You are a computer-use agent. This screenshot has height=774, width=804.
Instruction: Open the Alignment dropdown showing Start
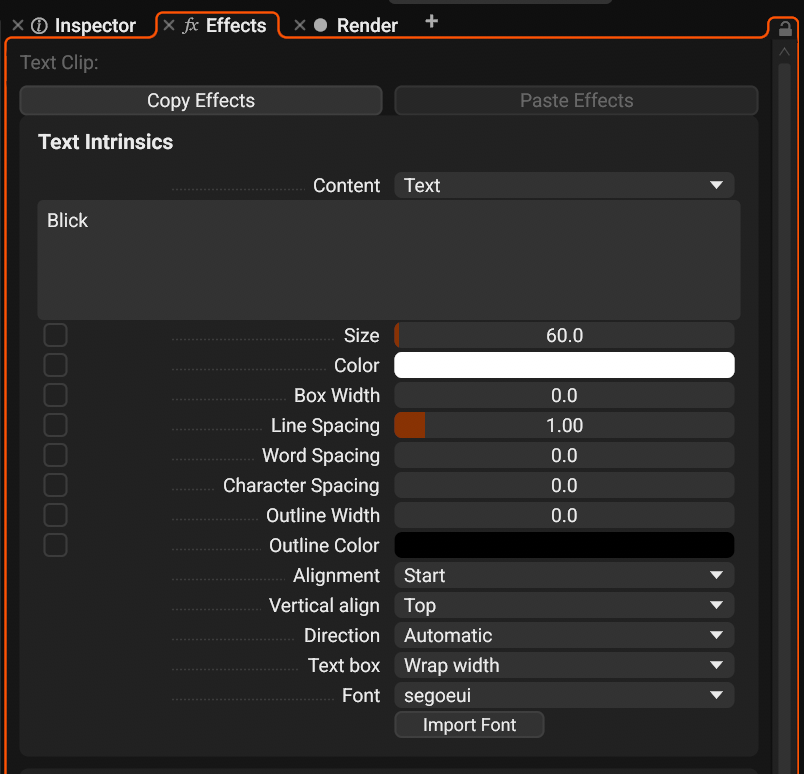pyautogui.click(x=564, y=575)
